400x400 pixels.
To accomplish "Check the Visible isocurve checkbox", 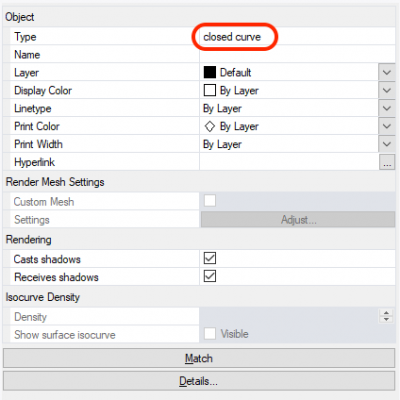I will (210, 333).
